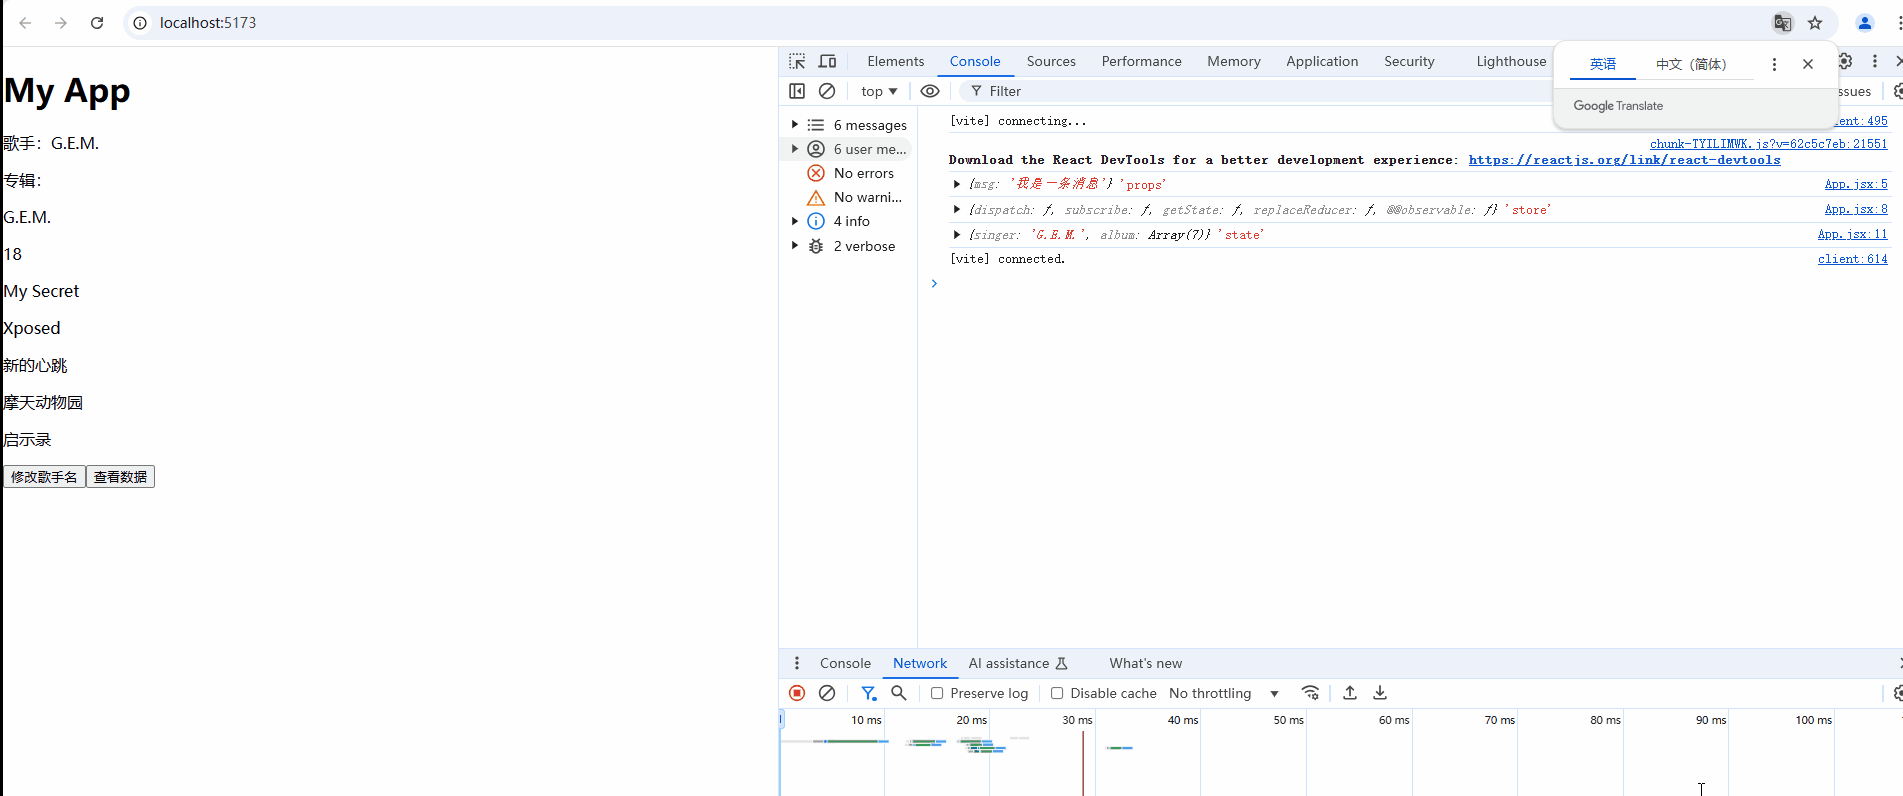Search network requests with magnifier
1903x796 pixels.
(899, 693)
